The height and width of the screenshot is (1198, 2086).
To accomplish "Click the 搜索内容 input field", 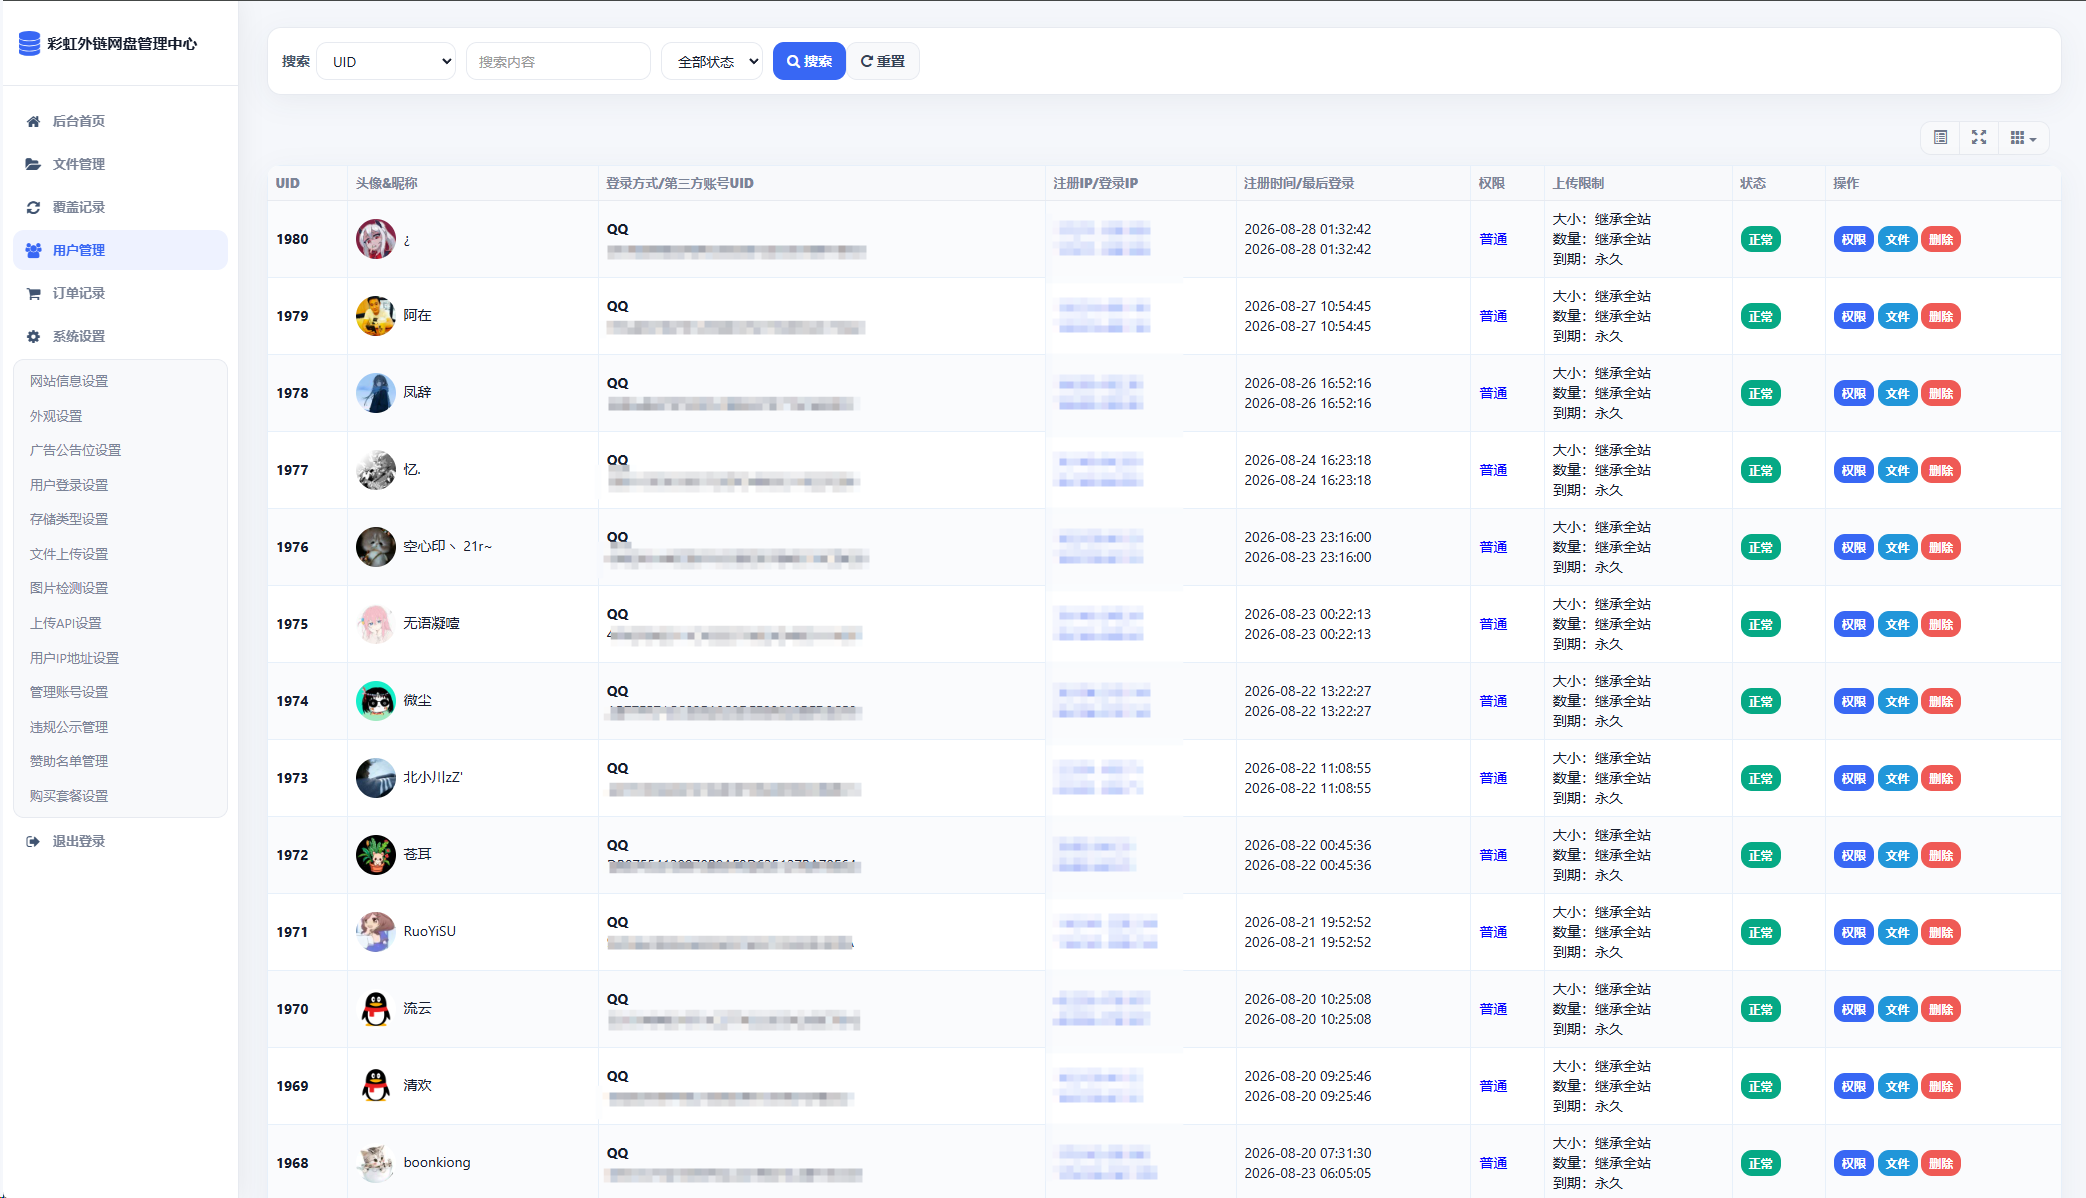I will 558,62.
